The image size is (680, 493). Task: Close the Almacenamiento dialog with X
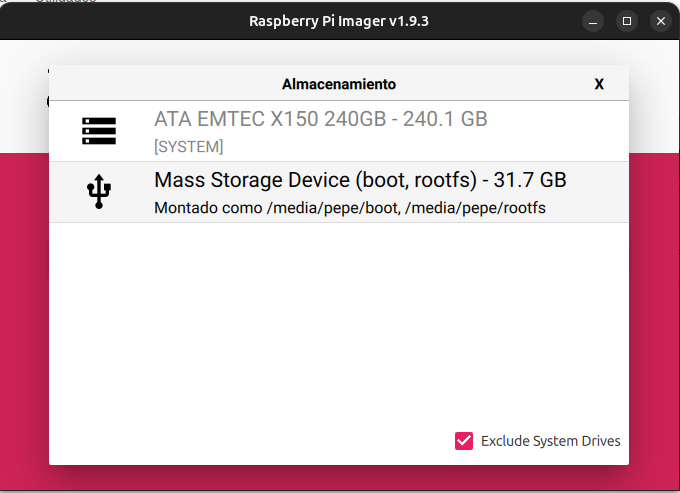pyautogui.click(x=599, y=84)
